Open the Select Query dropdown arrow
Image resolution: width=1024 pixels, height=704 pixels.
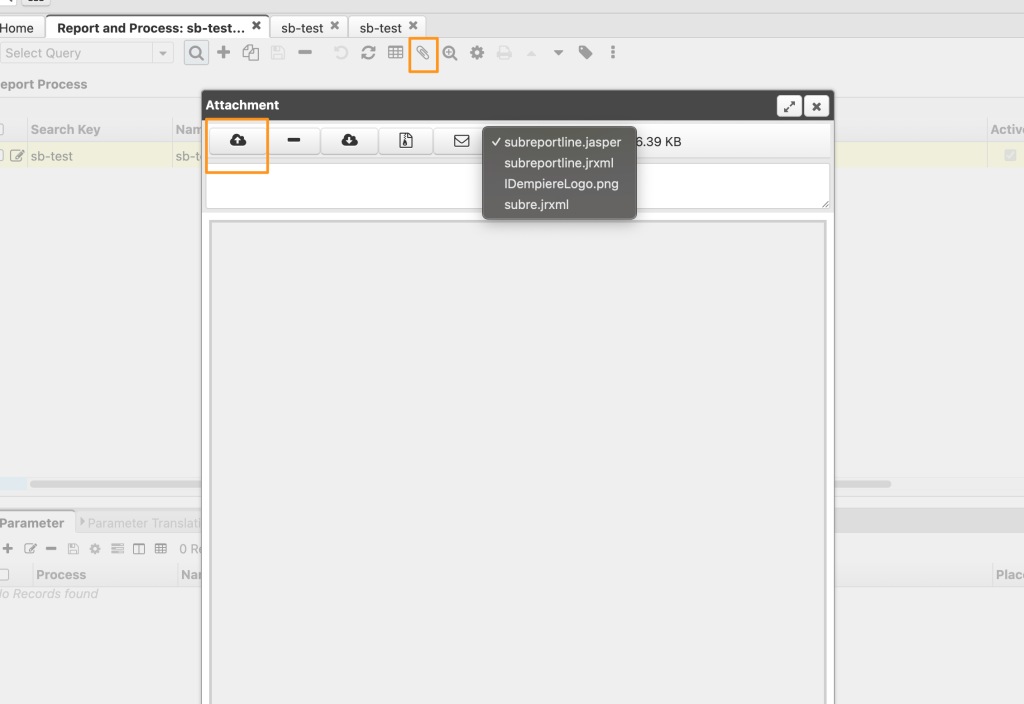click(163, 53)
